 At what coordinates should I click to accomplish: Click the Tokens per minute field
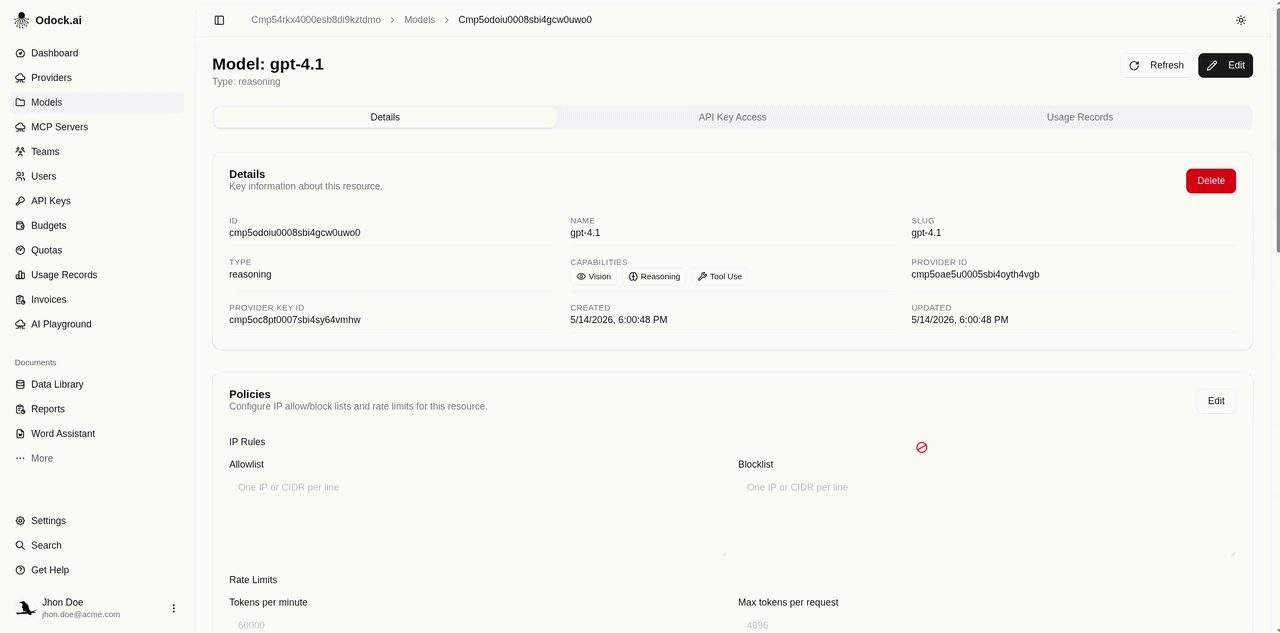[x=478, y=625]
